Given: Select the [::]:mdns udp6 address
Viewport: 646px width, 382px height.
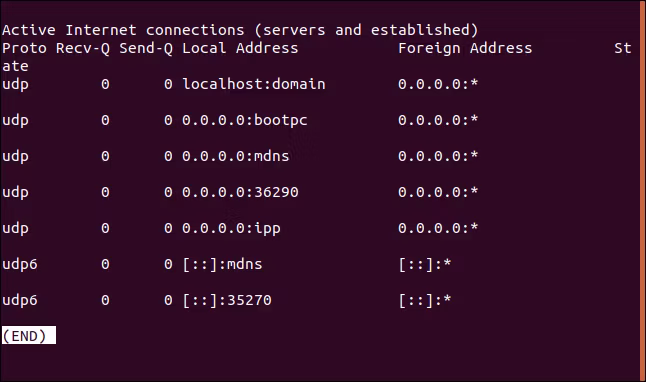Looking at the screenshot, I should (x=222, y=264).
